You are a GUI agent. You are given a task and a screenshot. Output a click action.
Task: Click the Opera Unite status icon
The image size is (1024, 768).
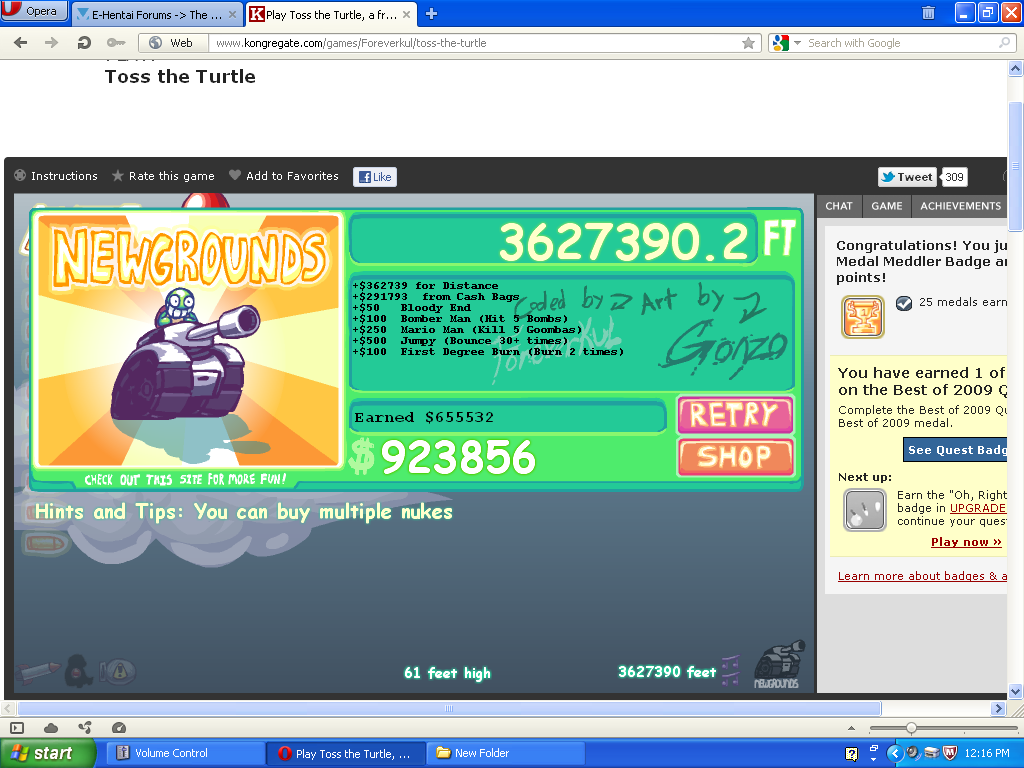(x=85, y=728)
